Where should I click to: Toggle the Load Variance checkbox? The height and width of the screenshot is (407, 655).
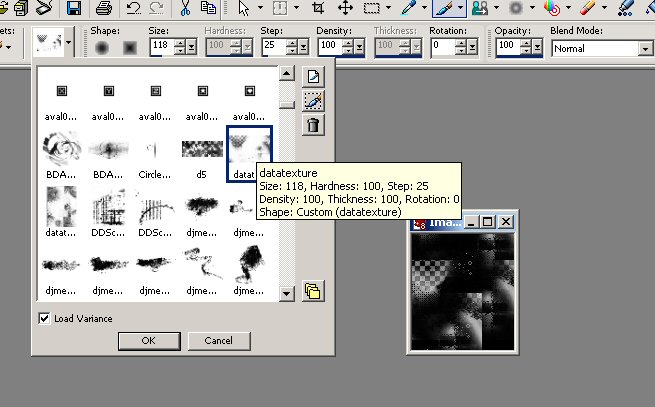44,319
